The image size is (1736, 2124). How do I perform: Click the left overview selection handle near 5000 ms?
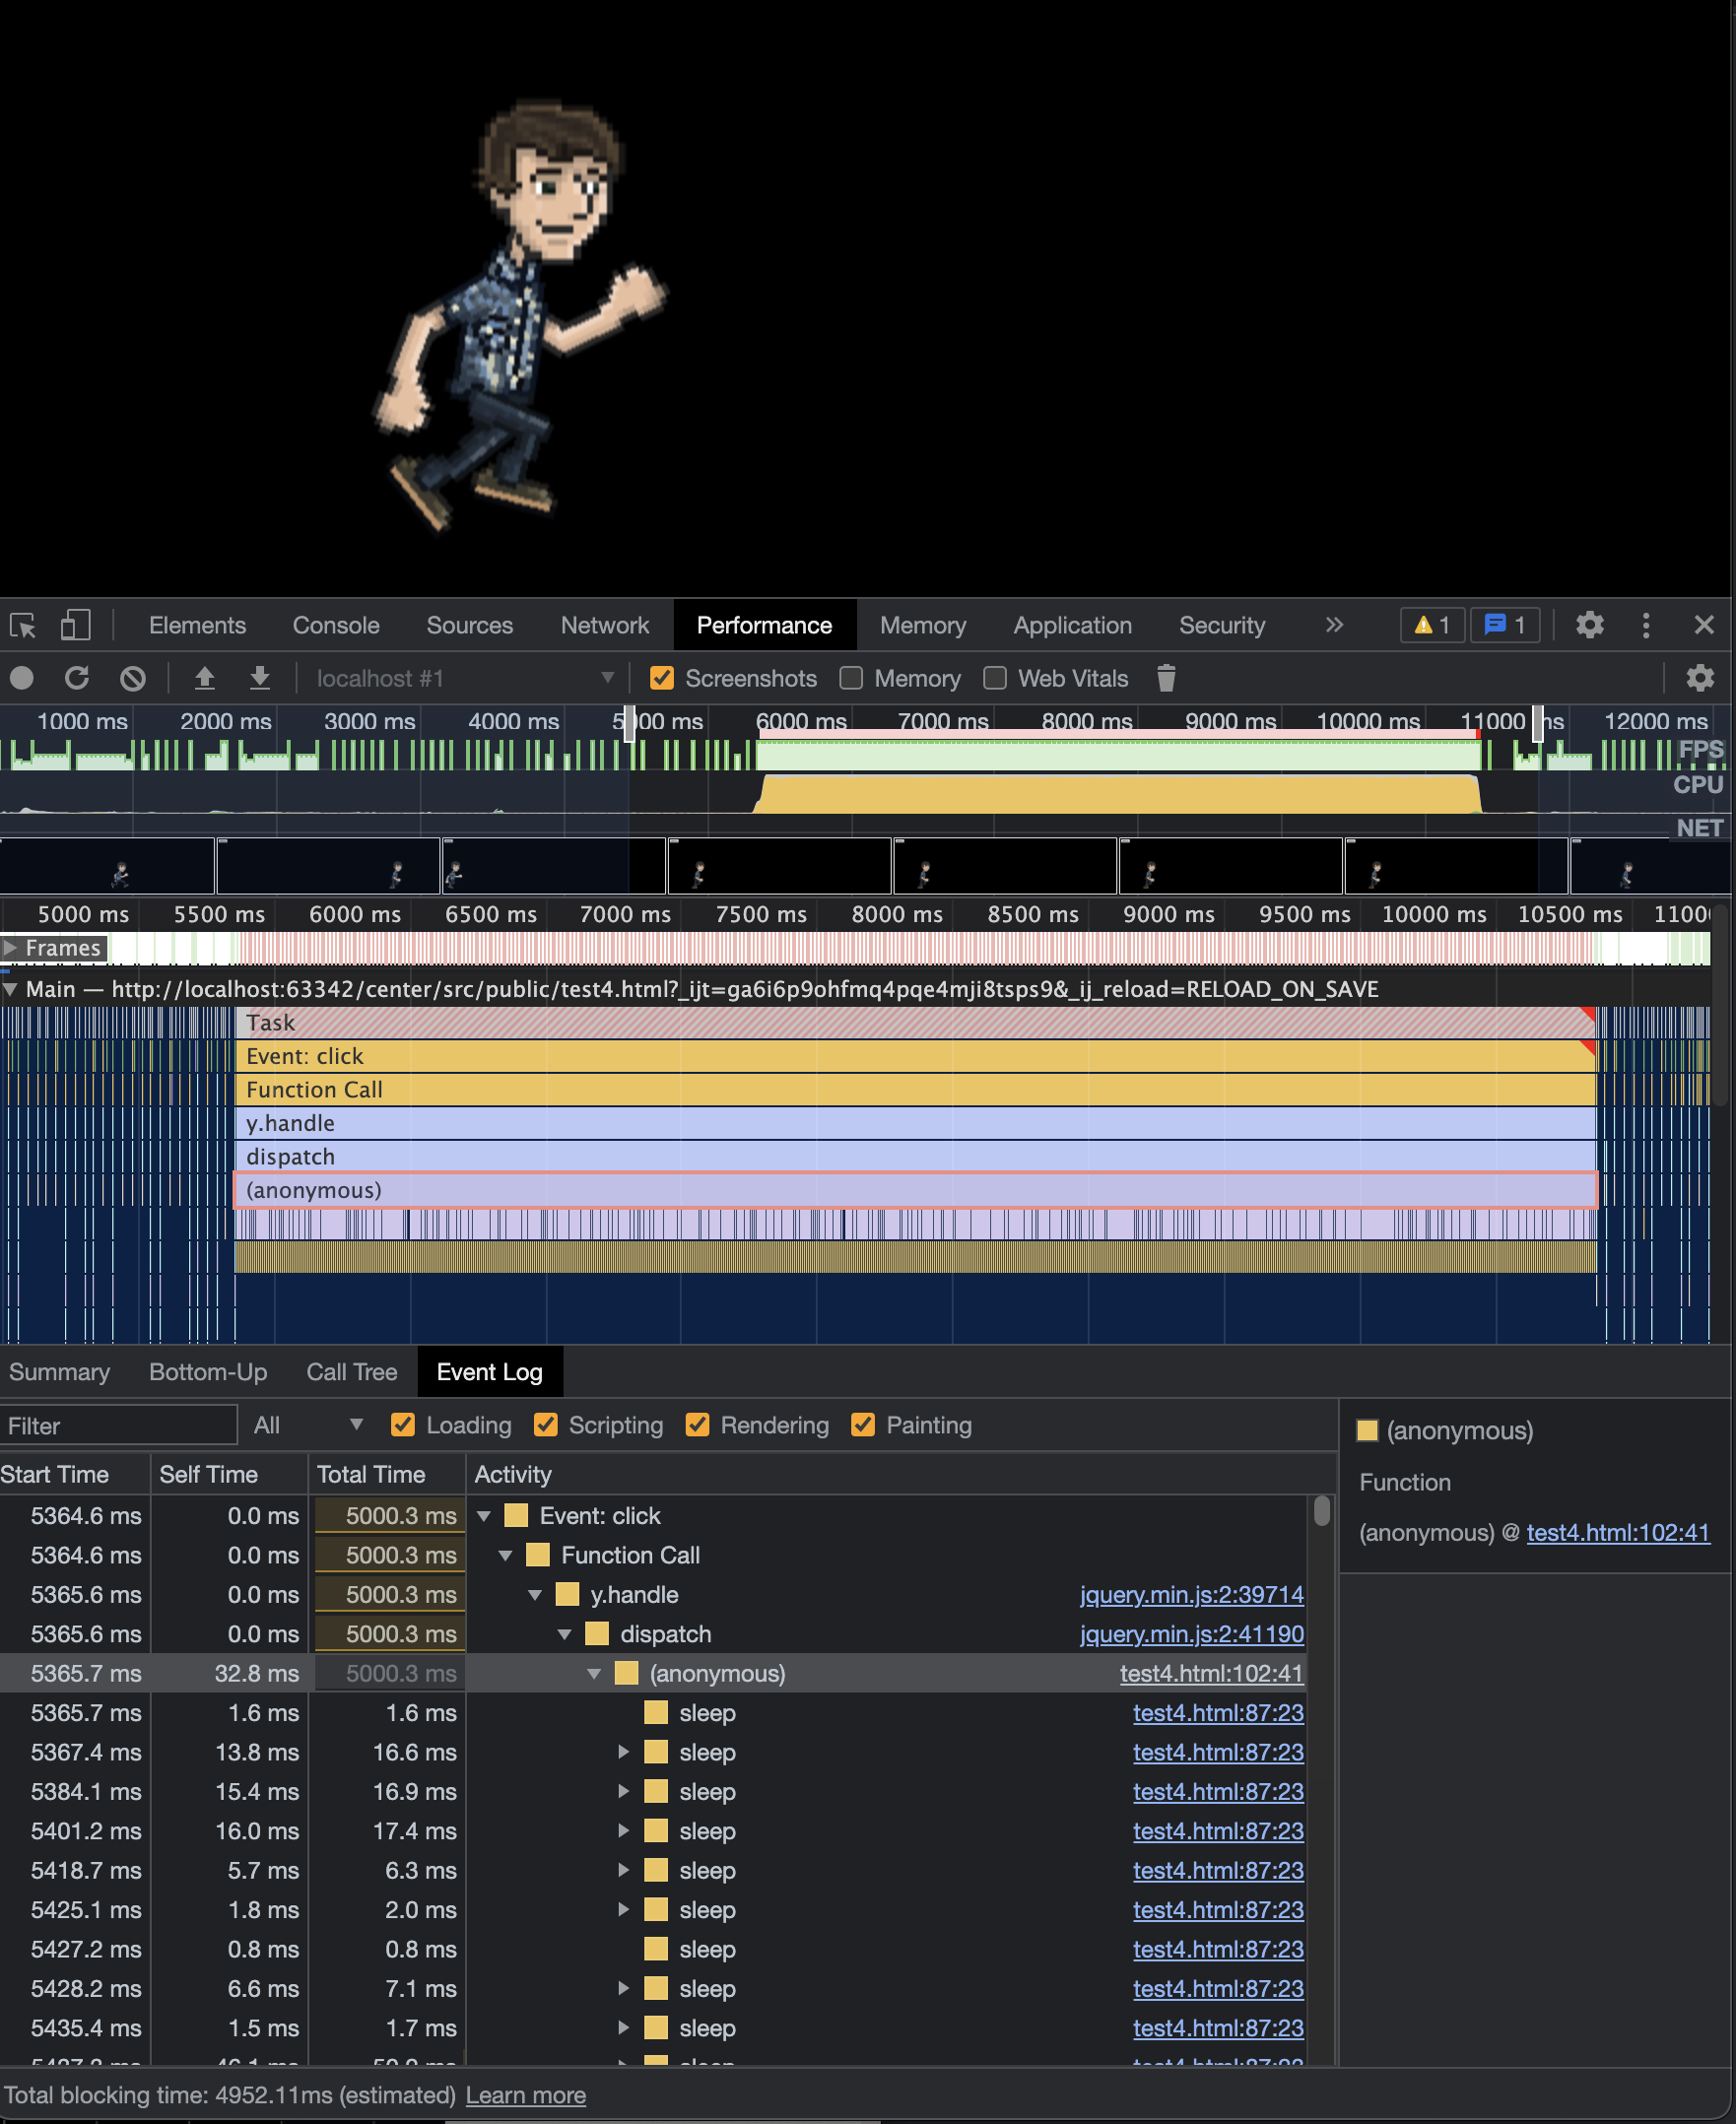[x=629, y=723]
